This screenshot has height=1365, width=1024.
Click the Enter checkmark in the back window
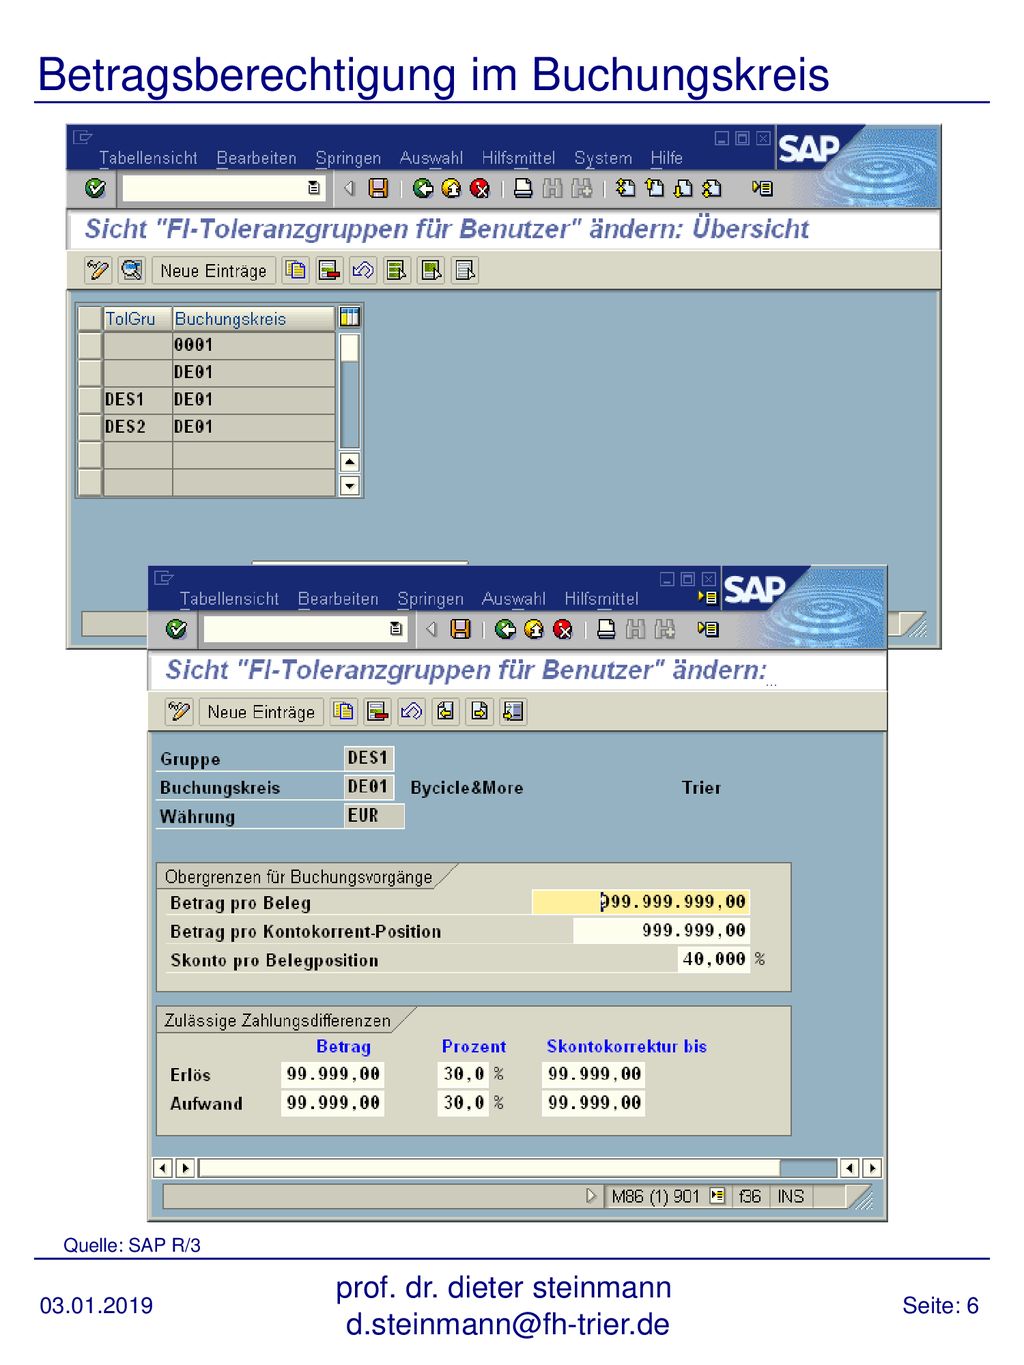95,188
